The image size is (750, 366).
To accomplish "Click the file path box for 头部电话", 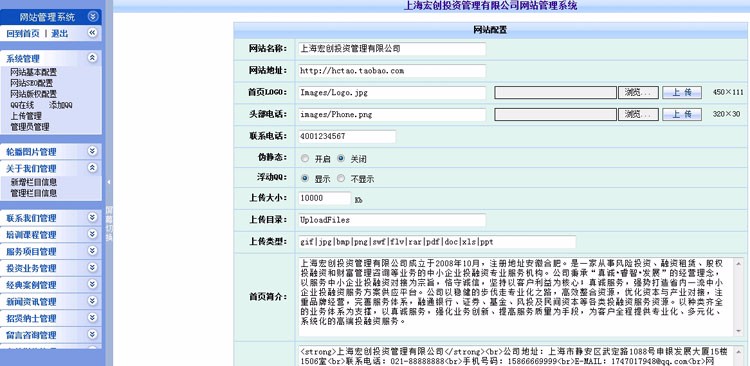I will tap(555, 115).
